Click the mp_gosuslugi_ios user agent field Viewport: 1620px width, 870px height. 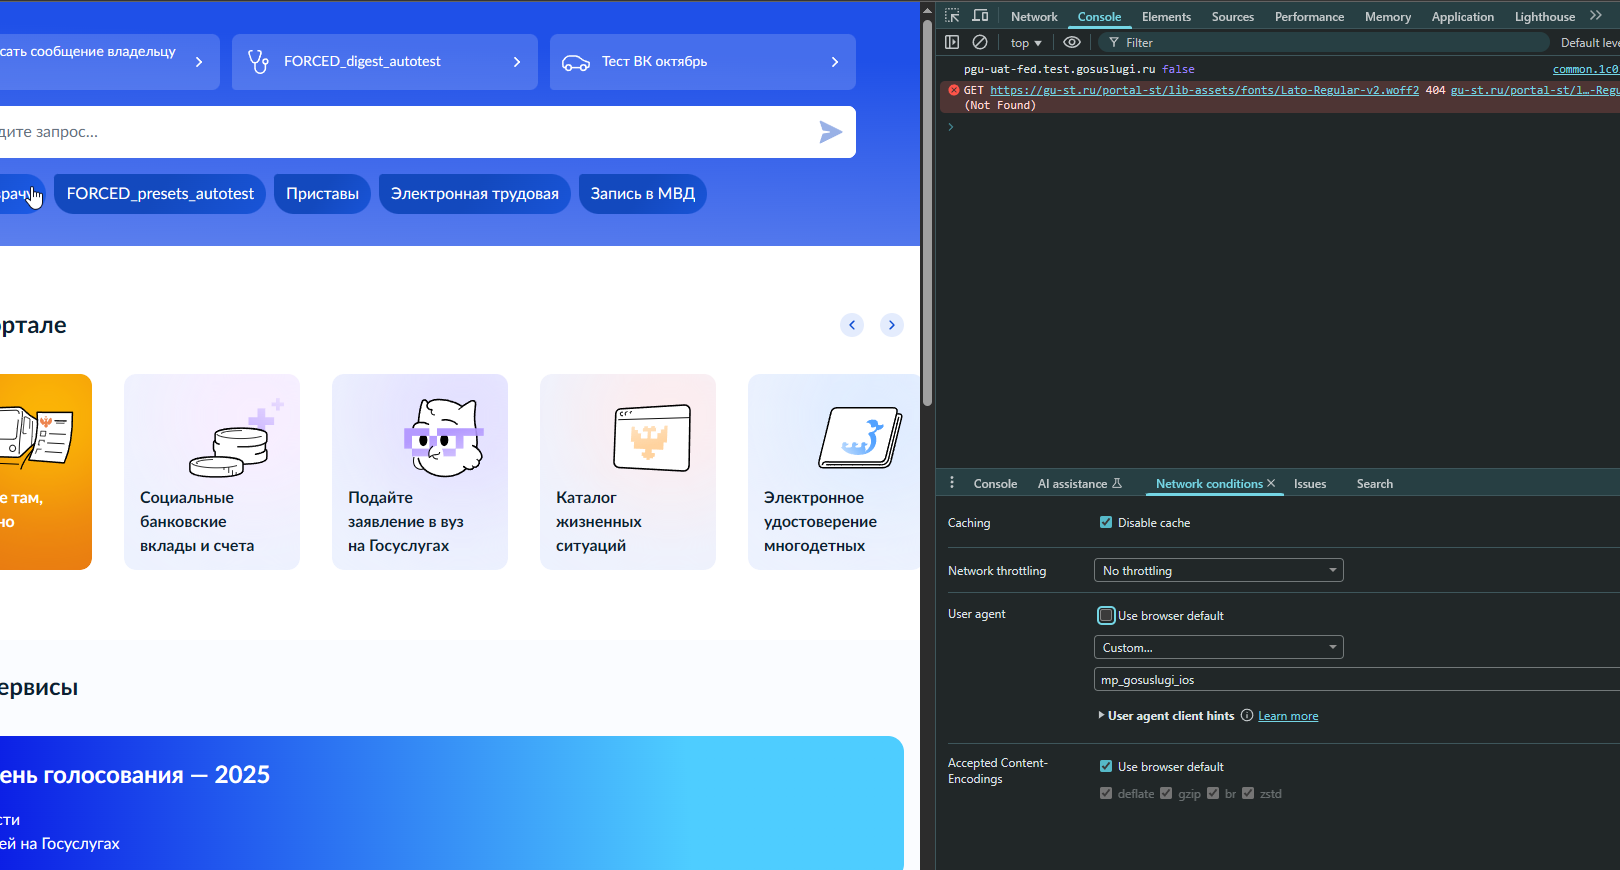pos(1357,679)
